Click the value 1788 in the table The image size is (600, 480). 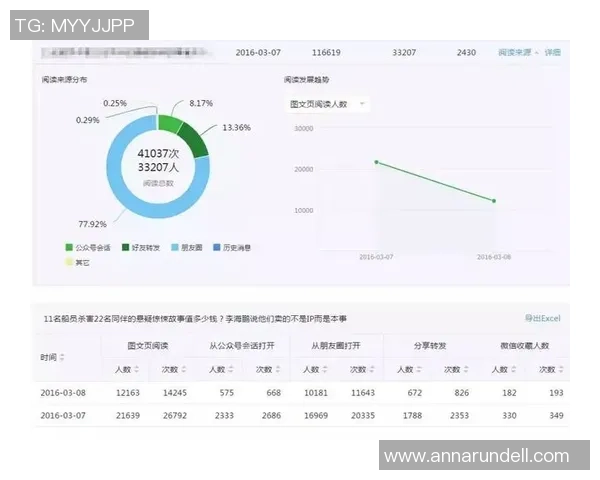pyautogui.click(x=412, y=415)
